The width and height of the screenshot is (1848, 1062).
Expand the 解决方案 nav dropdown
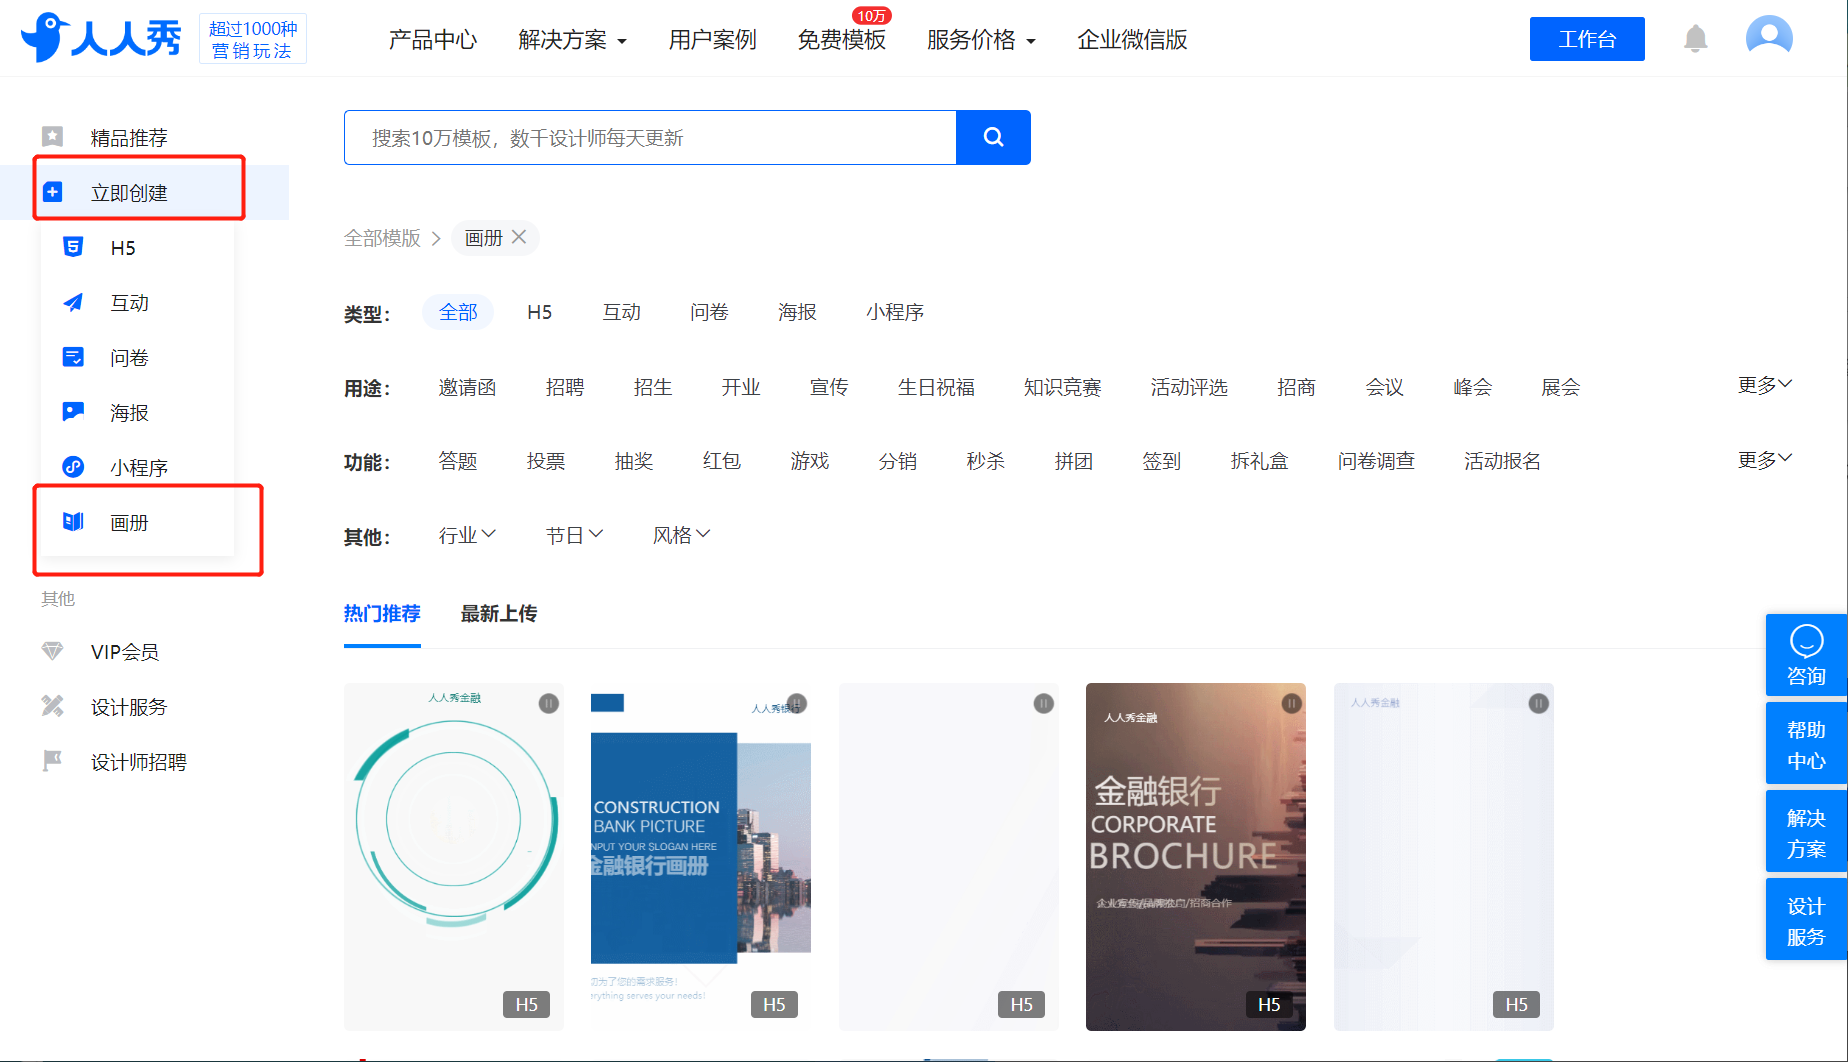572,40
